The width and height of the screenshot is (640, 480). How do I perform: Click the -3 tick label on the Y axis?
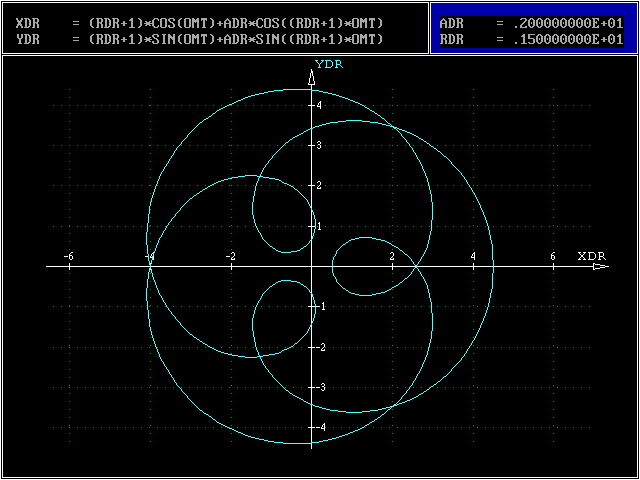coord(321,387)
